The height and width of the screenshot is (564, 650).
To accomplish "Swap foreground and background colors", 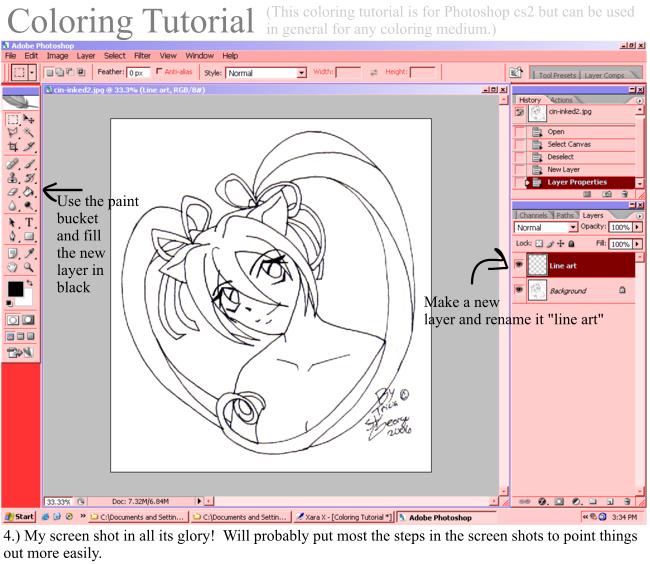I will [x=29, y=283].
